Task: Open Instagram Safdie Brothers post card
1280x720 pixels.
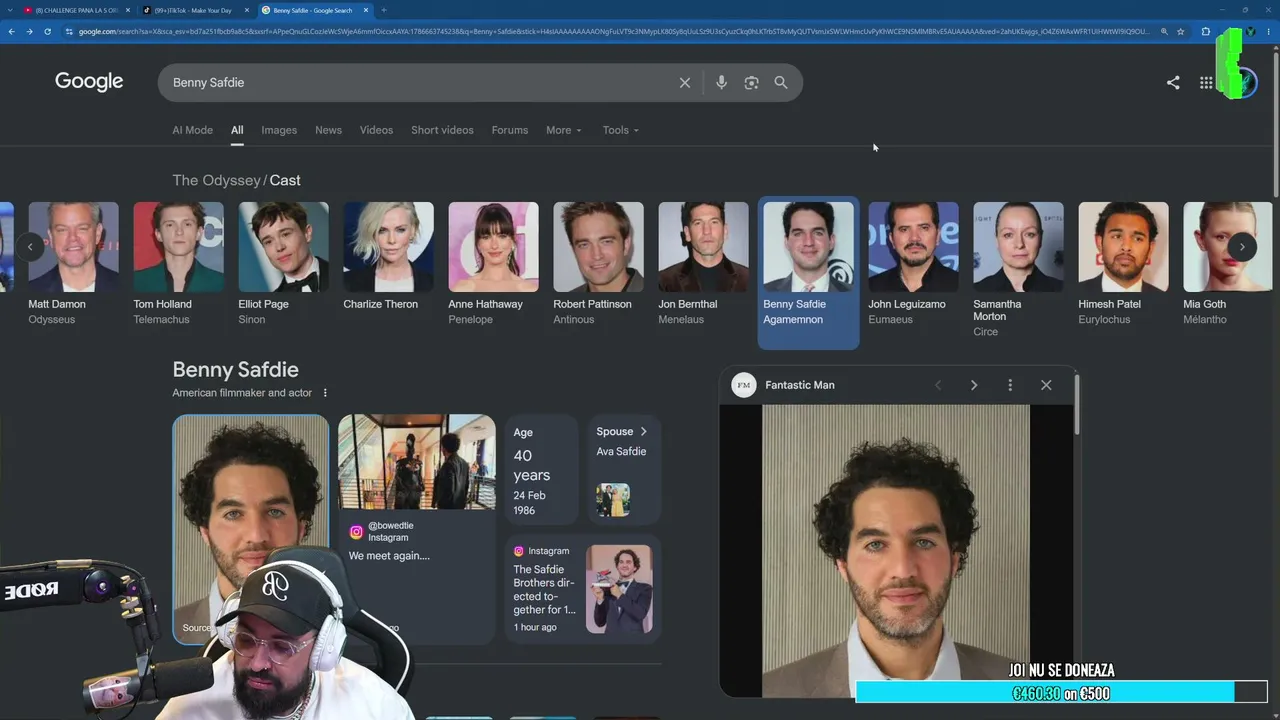Action: [x=583, y=589]
